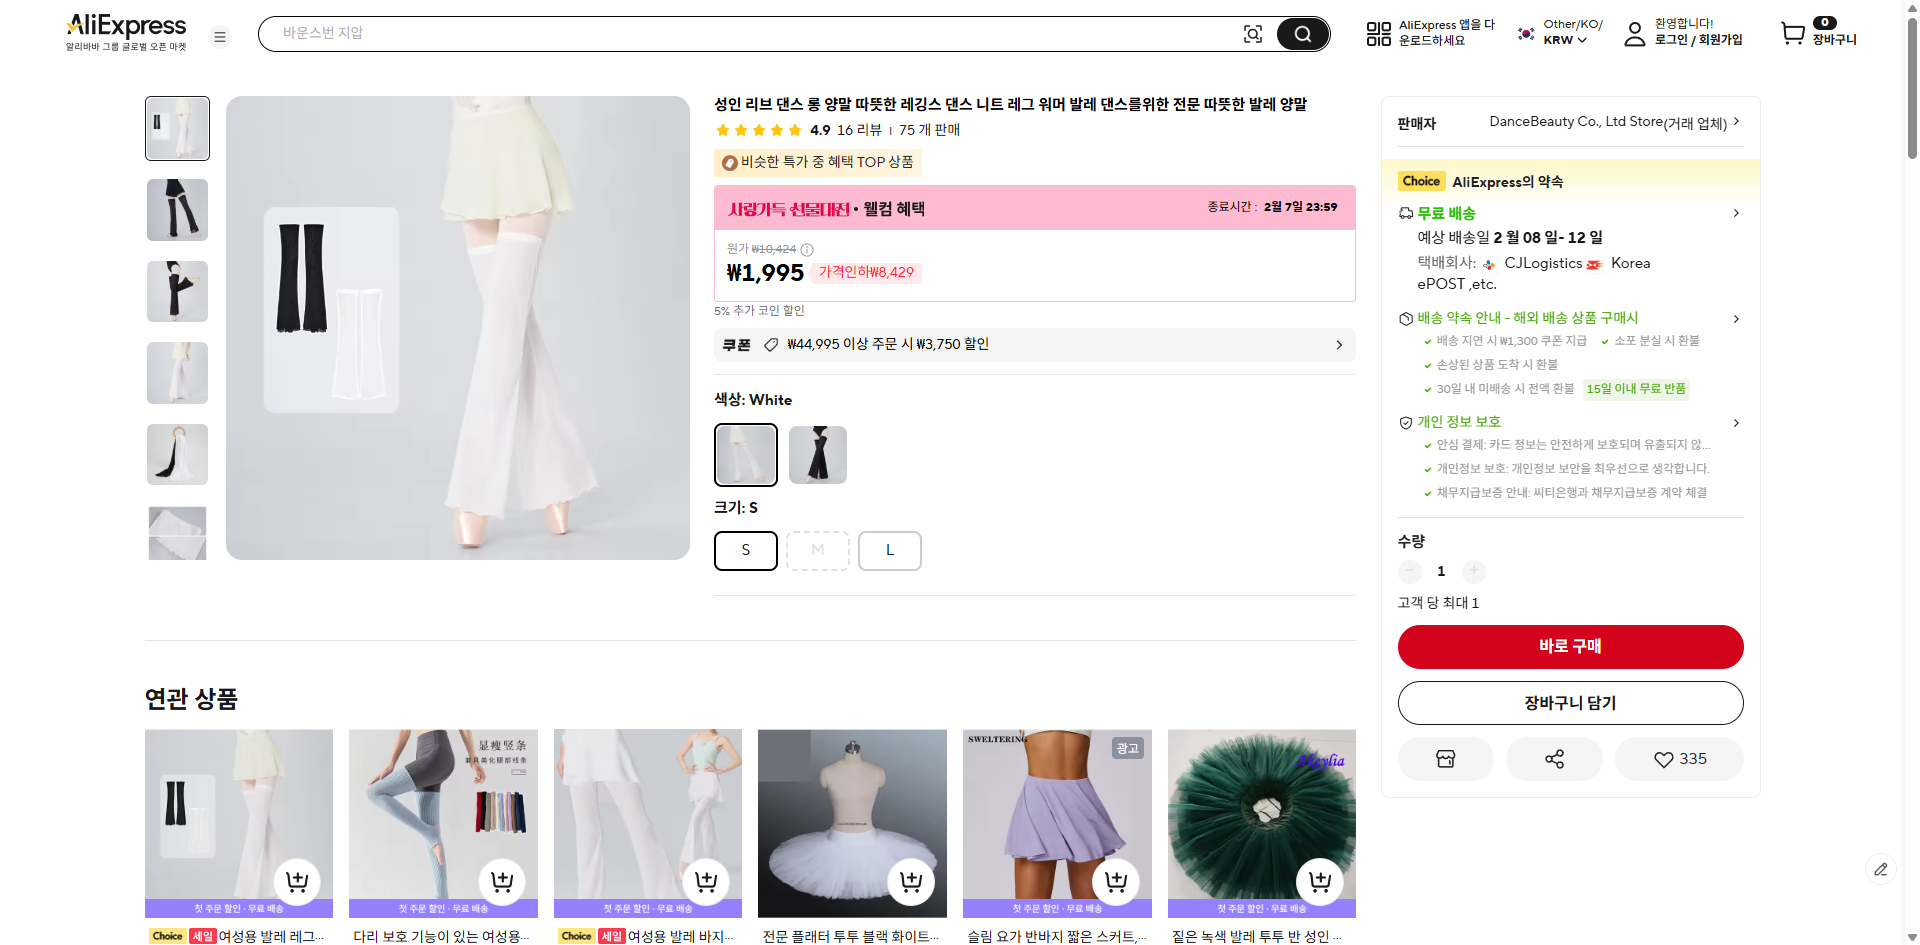Select the black color swatch
The image size is (1920, 945).
817,455
